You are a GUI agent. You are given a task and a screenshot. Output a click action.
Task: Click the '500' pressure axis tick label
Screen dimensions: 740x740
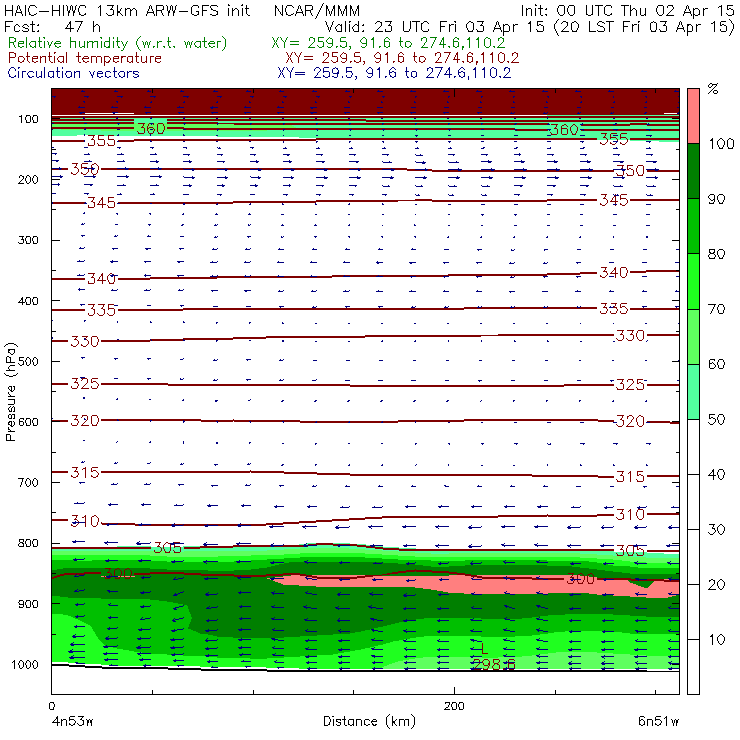(x=28, y=362)
